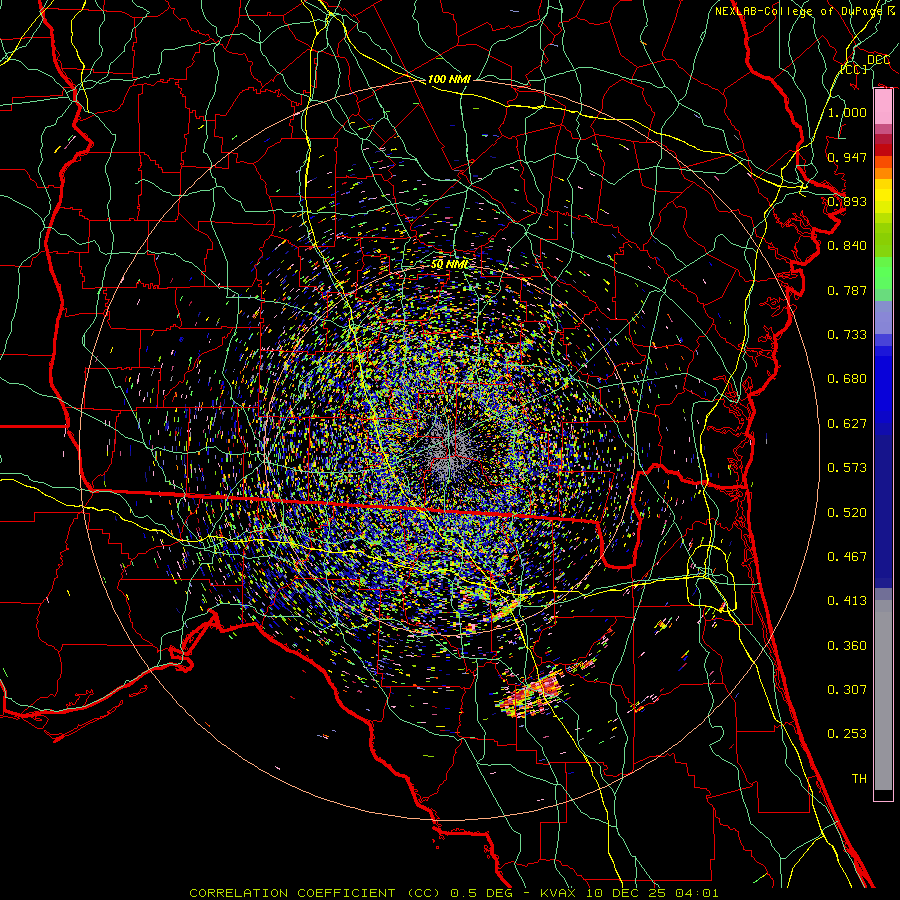Click the 1.000 scale value
Screen dimensions: 900x900
tap(847, 112)
